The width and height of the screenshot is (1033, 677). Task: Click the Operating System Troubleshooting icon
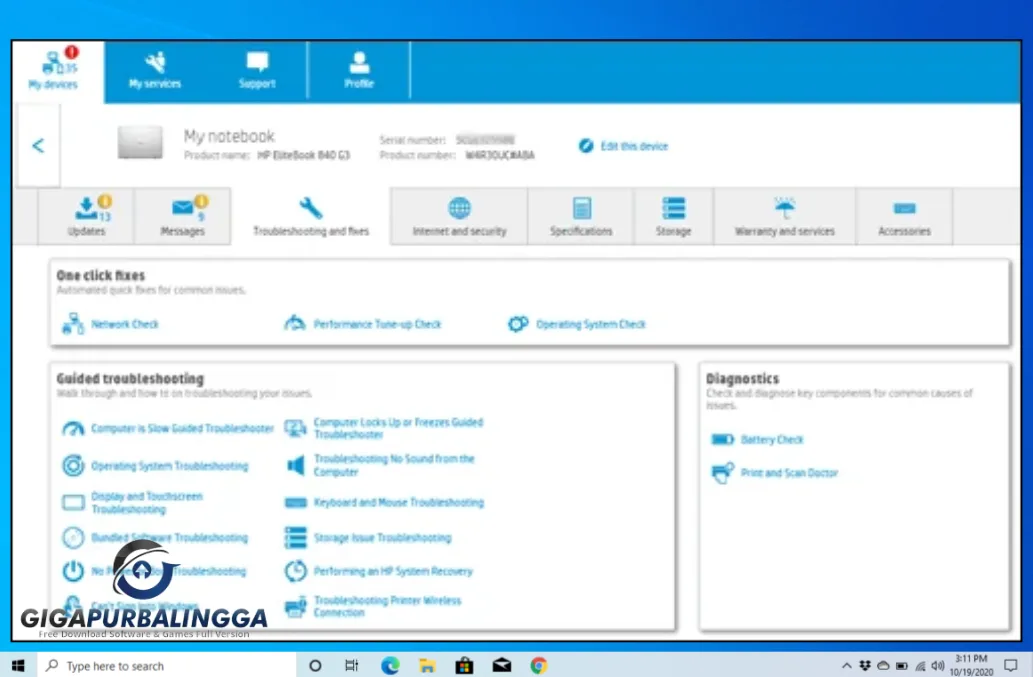pyautogui.click(x=73, y=466)
